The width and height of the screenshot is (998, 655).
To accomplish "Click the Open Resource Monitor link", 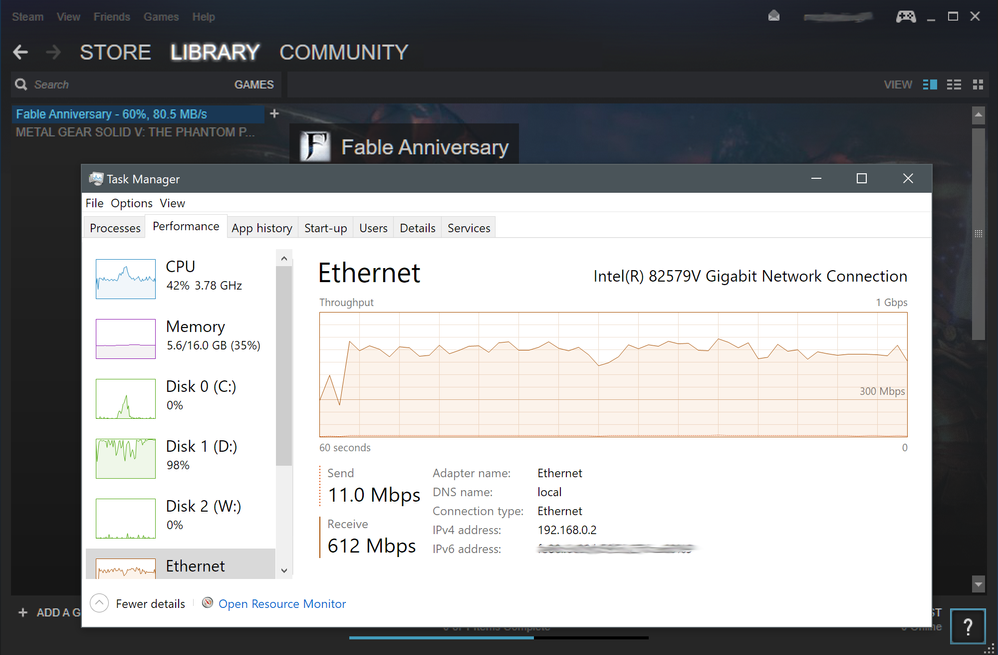I will click(x=282, y=604).
